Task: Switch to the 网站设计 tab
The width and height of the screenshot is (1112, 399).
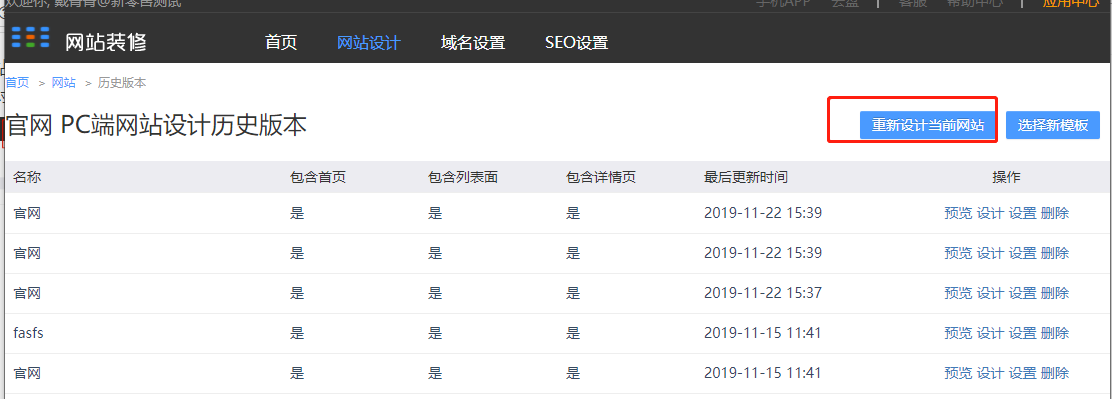Action: (368, 43)
